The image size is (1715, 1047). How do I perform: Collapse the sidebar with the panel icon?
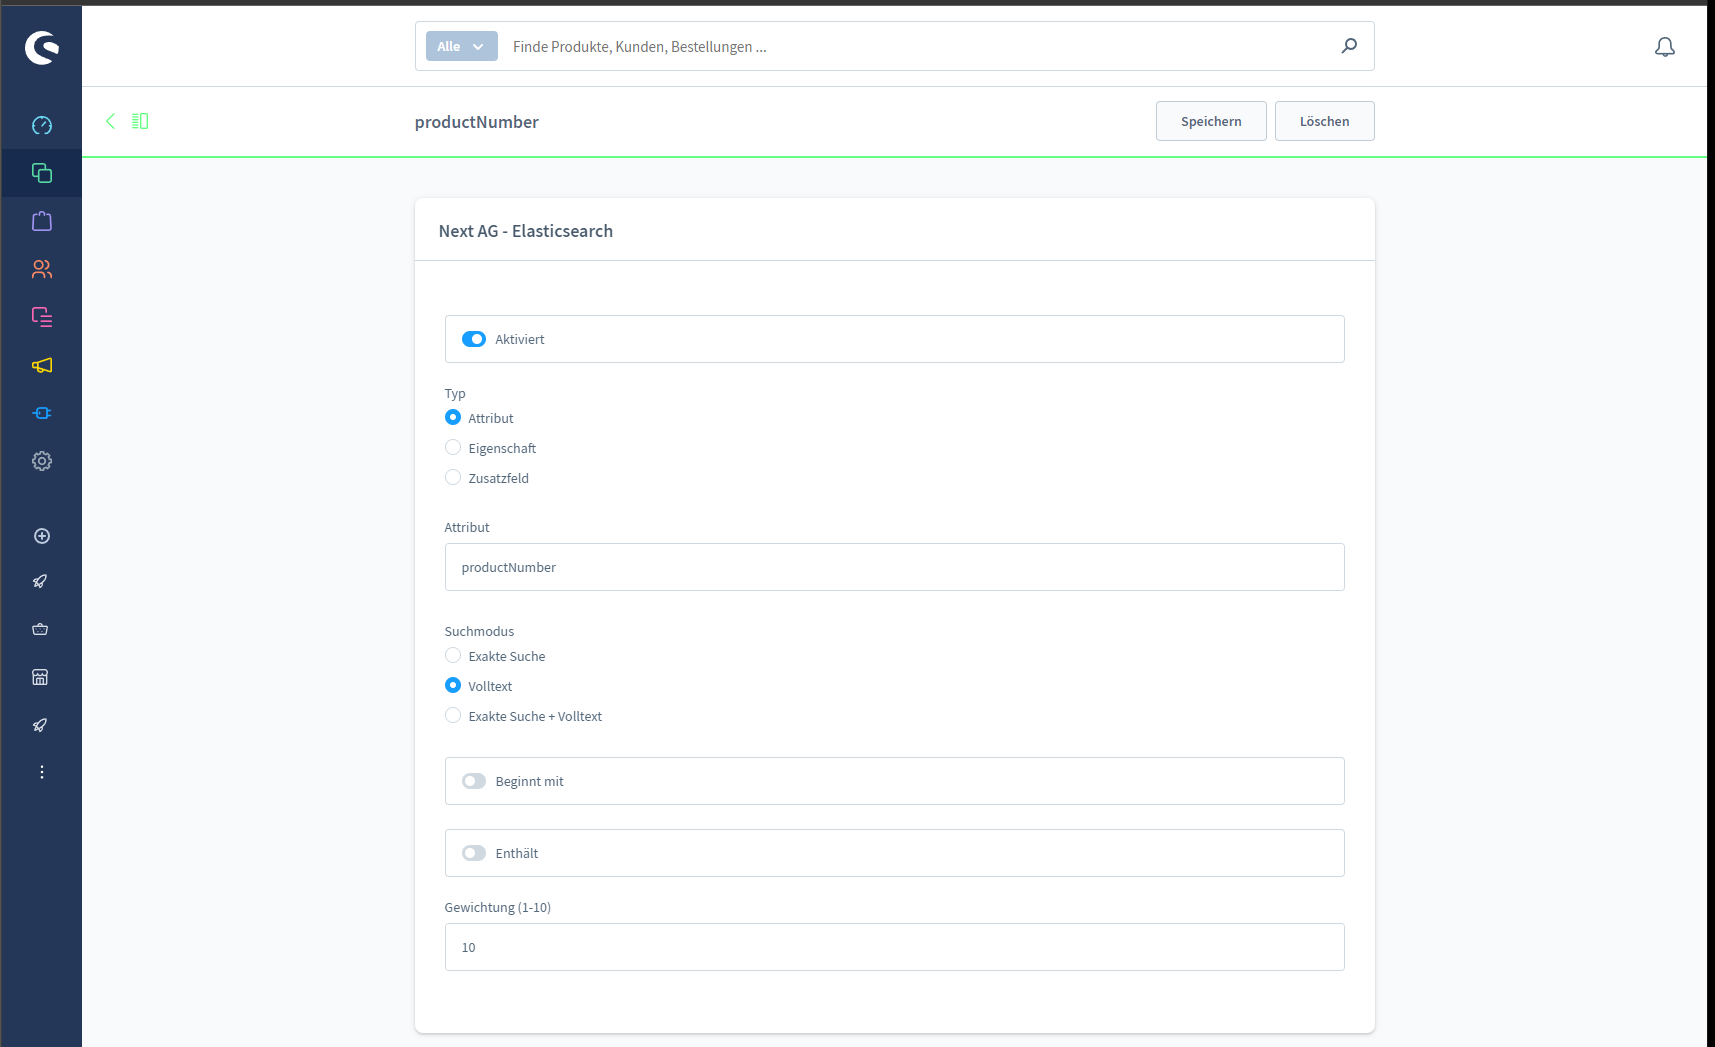(x=140, y=120)
